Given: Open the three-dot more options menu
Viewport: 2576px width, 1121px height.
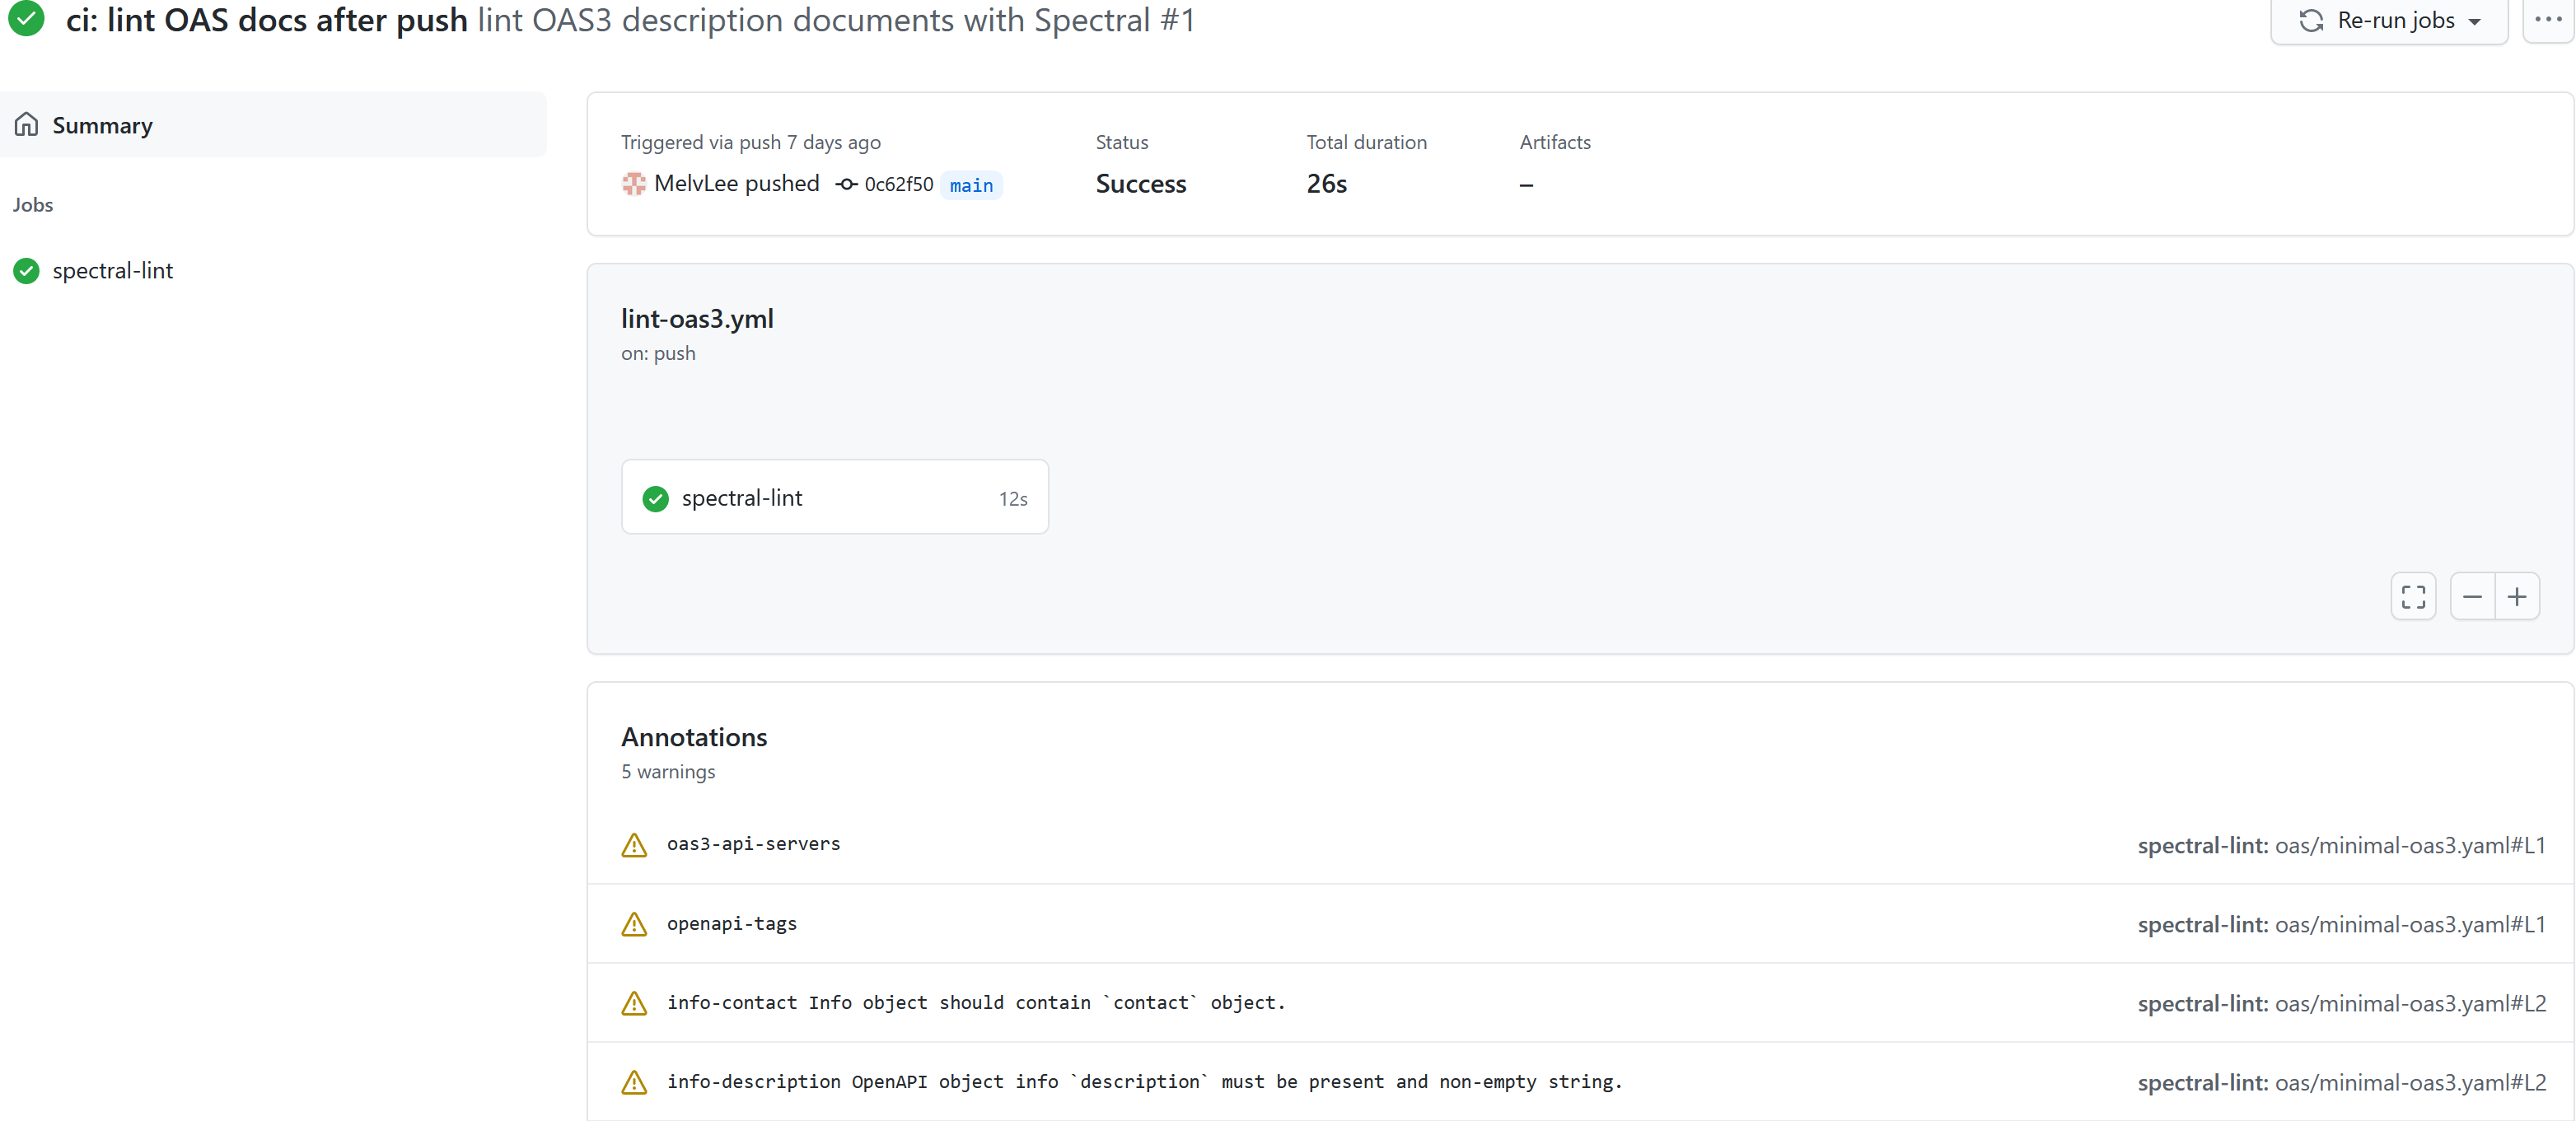Looking at the screenshot, I should 2548,20.
